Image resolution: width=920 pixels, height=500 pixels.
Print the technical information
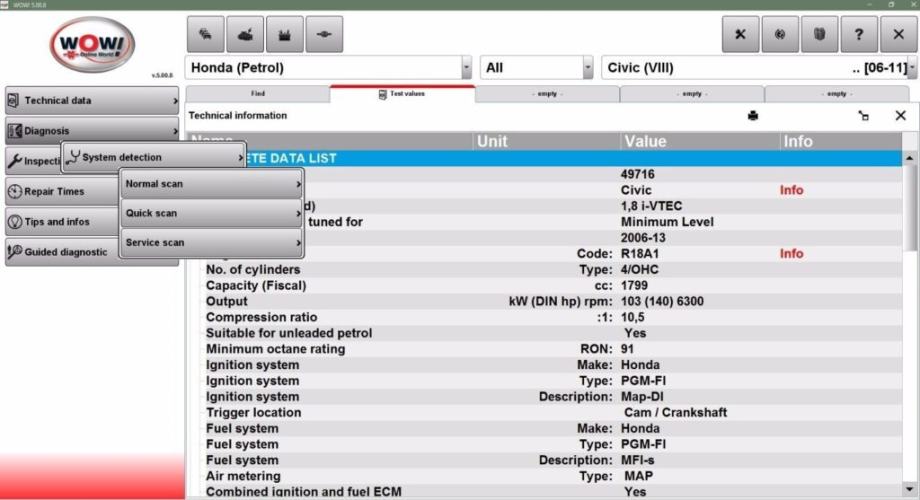tap(753, 116)
